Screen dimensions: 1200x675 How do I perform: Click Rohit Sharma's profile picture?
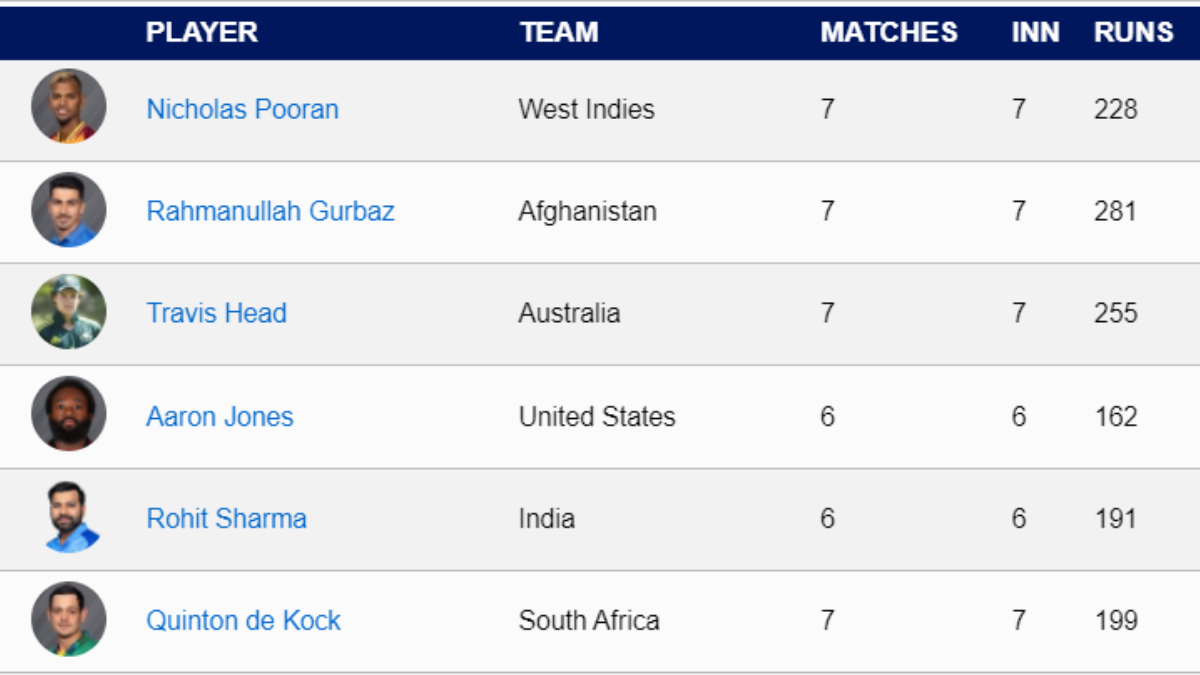tap(71, 517)
